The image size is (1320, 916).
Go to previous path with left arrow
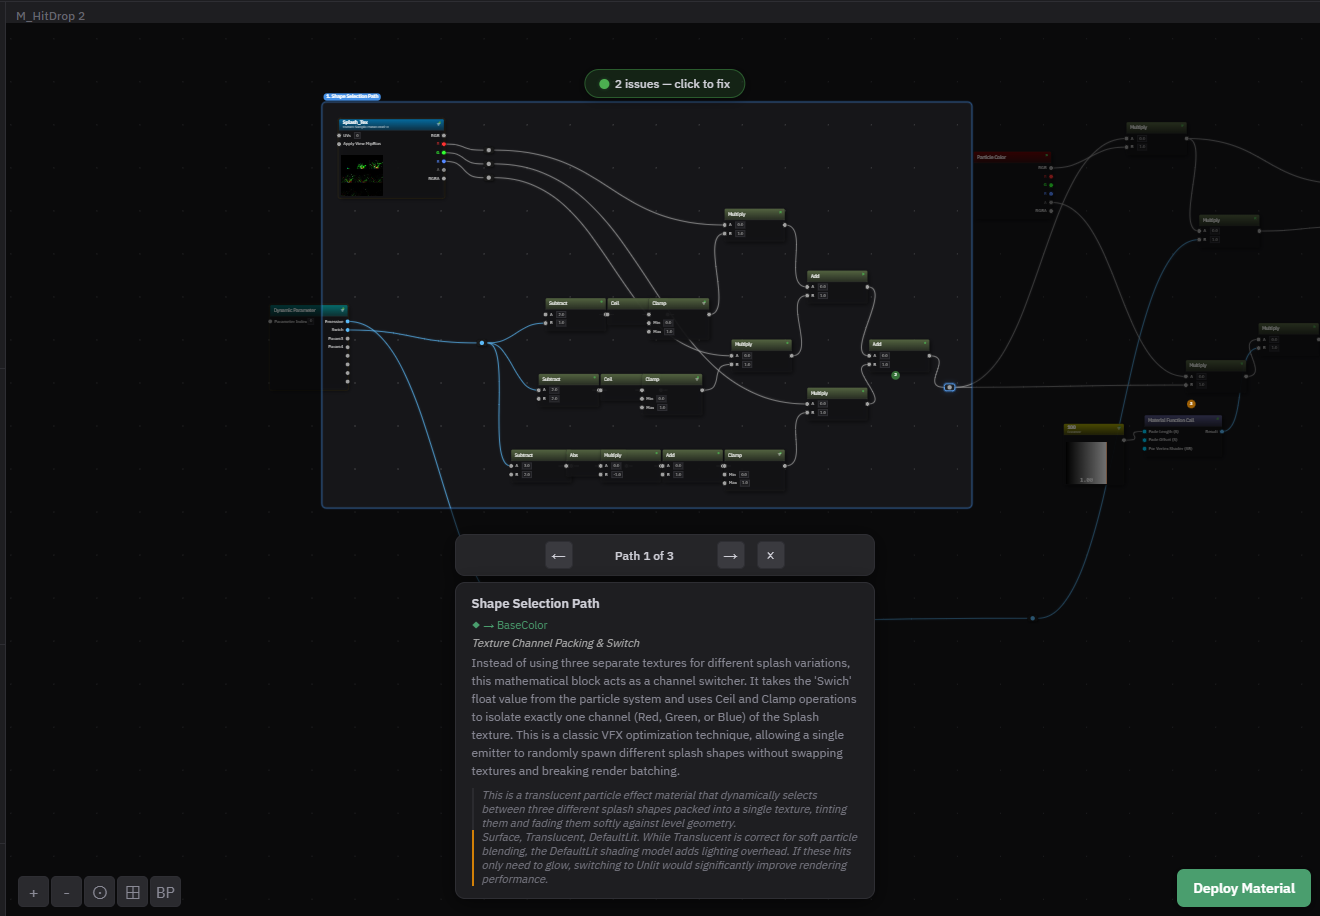coord(559,556)
